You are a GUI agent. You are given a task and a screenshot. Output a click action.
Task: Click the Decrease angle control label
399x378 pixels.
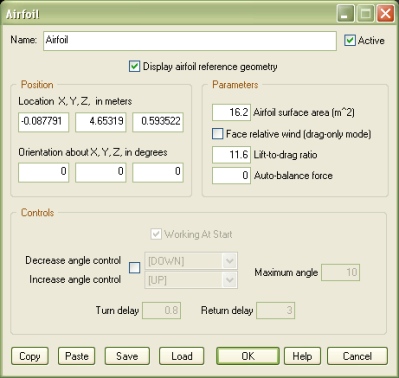tap(73, 260)
